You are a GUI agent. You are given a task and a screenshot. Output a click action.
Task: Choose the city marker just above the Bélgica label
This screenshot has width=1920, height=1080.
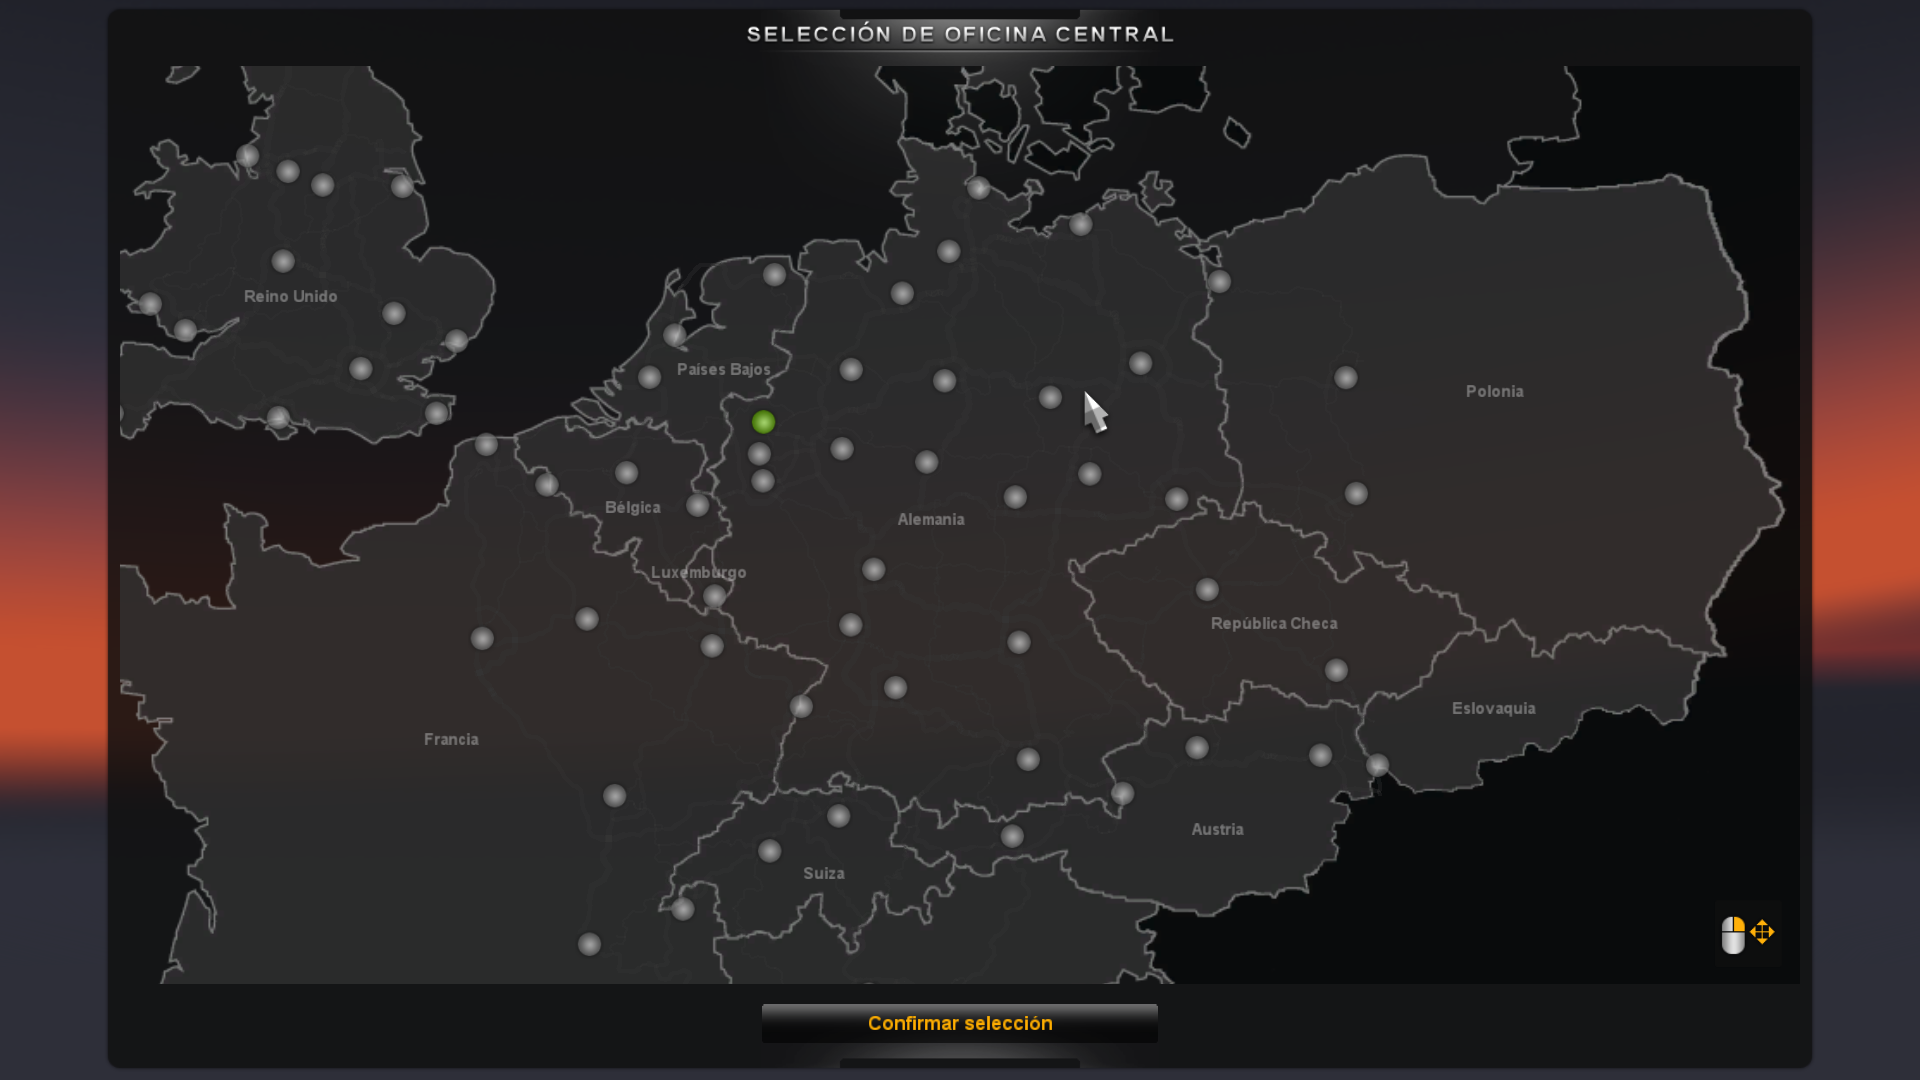[626, 472]
